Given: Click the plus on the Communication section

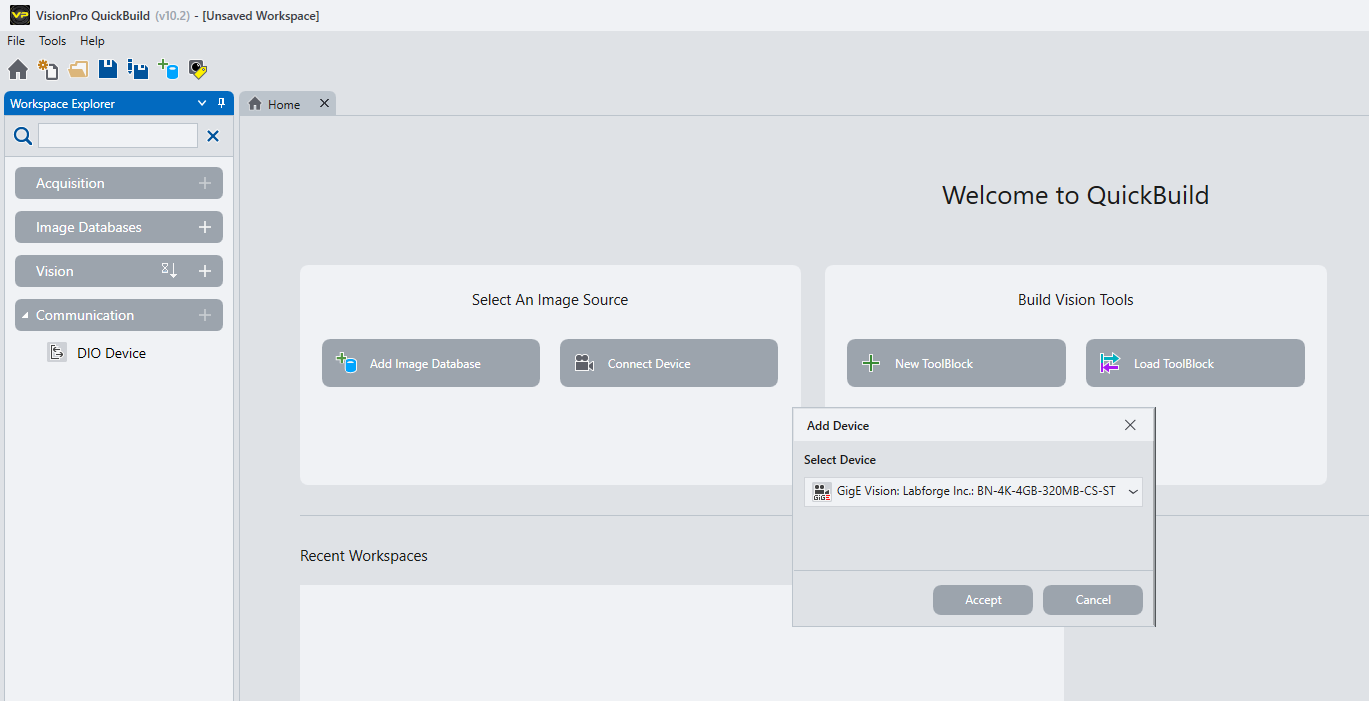Looking at the screenshot, I should pos(205,315).
